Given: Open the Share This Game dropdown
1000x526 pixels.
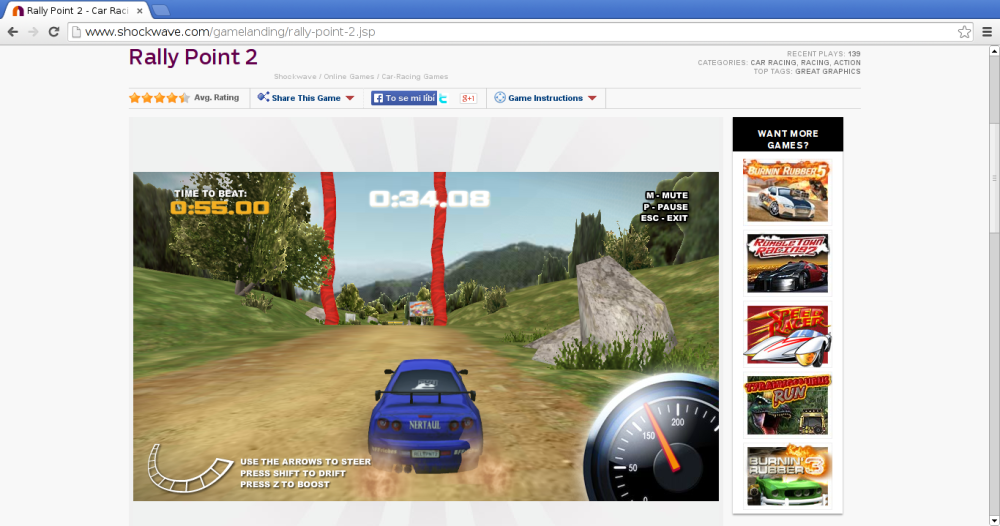Looking at the screenshot, I should tap(305, 98).
